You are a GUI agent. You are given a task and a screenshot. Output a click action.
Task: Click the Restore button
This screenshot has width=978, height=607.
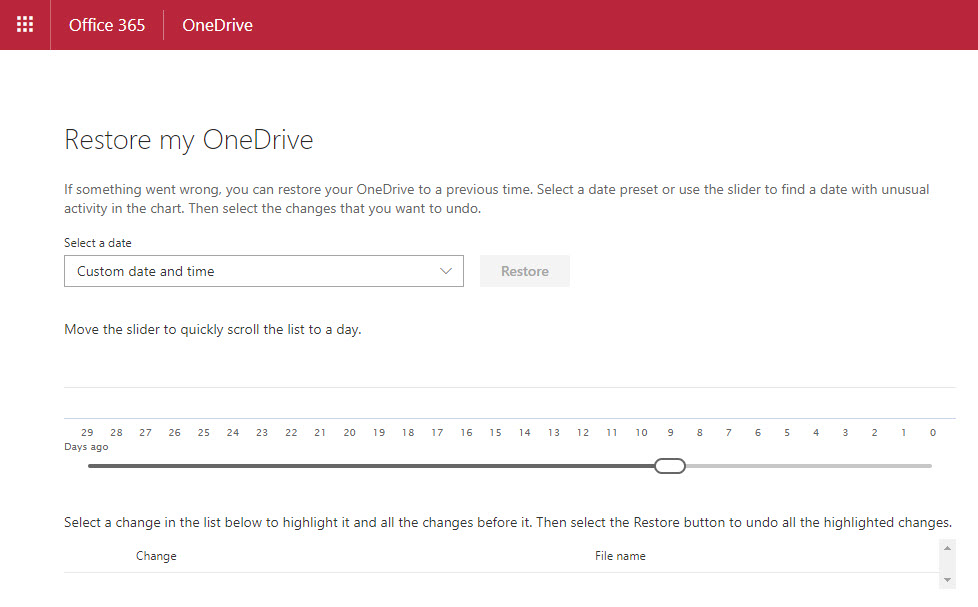pos(525,271)
